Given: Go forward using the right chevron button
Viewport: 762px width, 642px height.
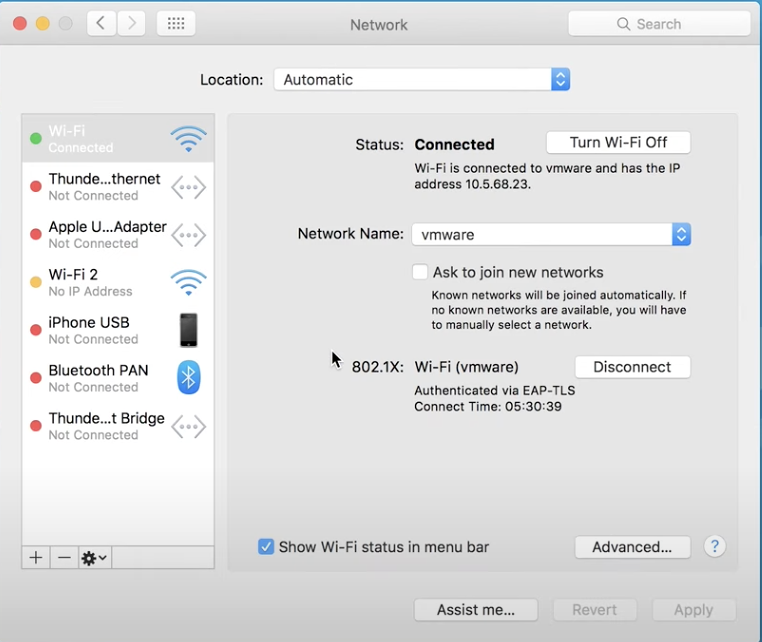Looking at the screenshot, I should pos(131,23).
